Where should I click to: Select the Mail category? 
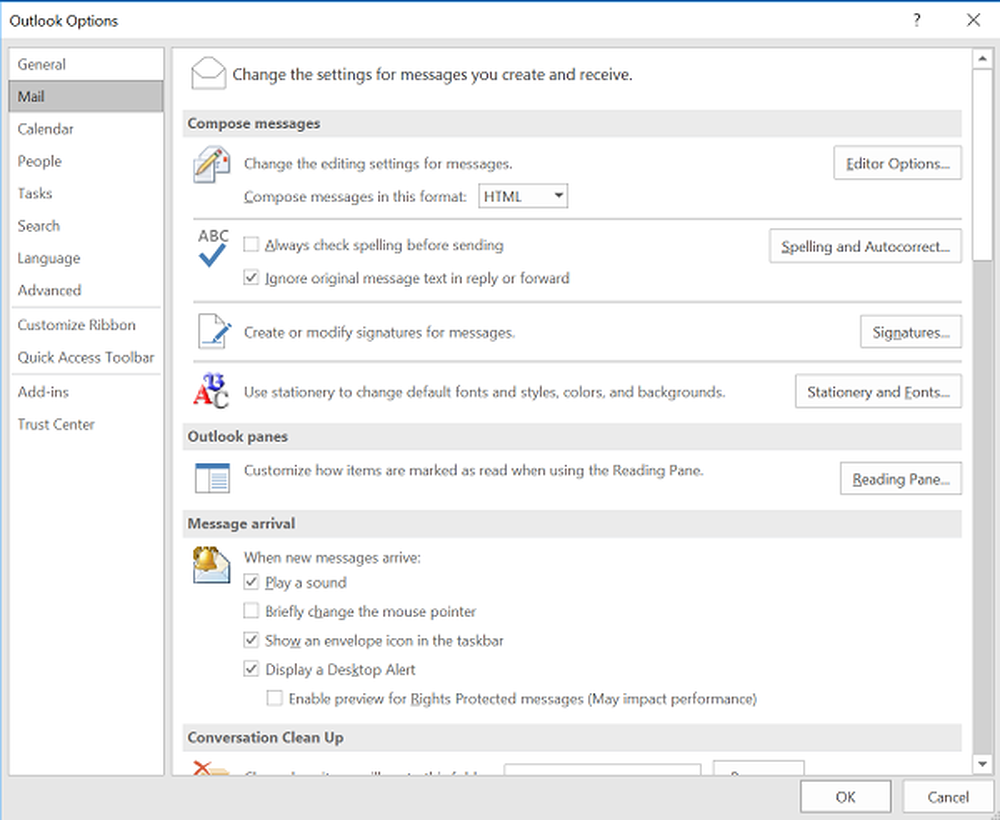coord(86,96)
